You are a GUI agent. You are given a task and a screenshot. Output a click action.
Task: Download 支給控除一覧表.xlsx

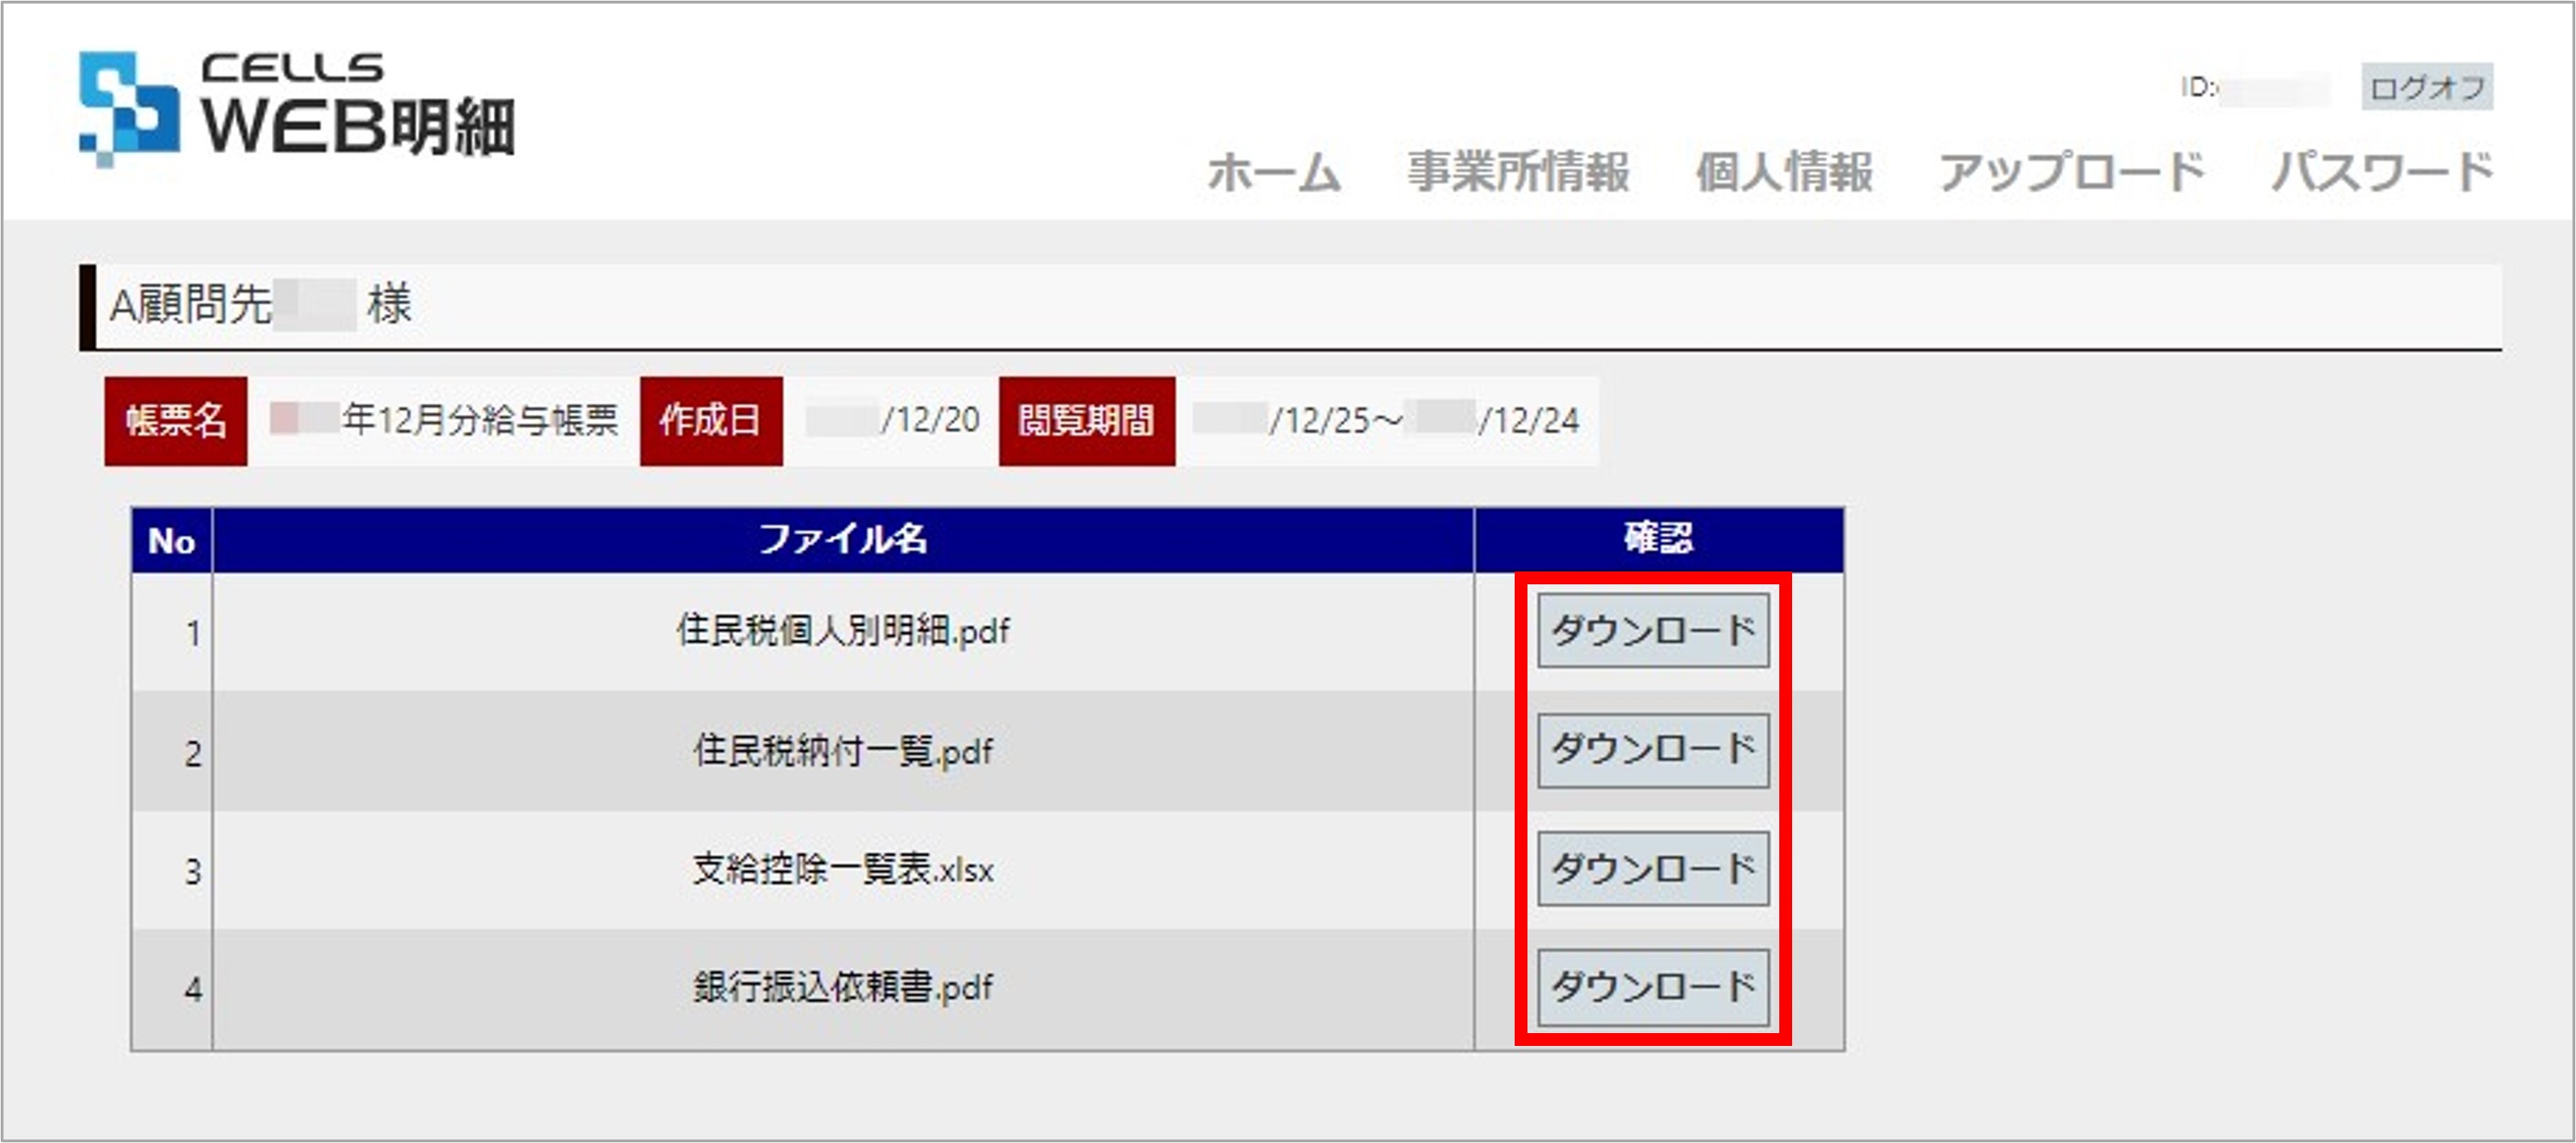coord(1653,869)
